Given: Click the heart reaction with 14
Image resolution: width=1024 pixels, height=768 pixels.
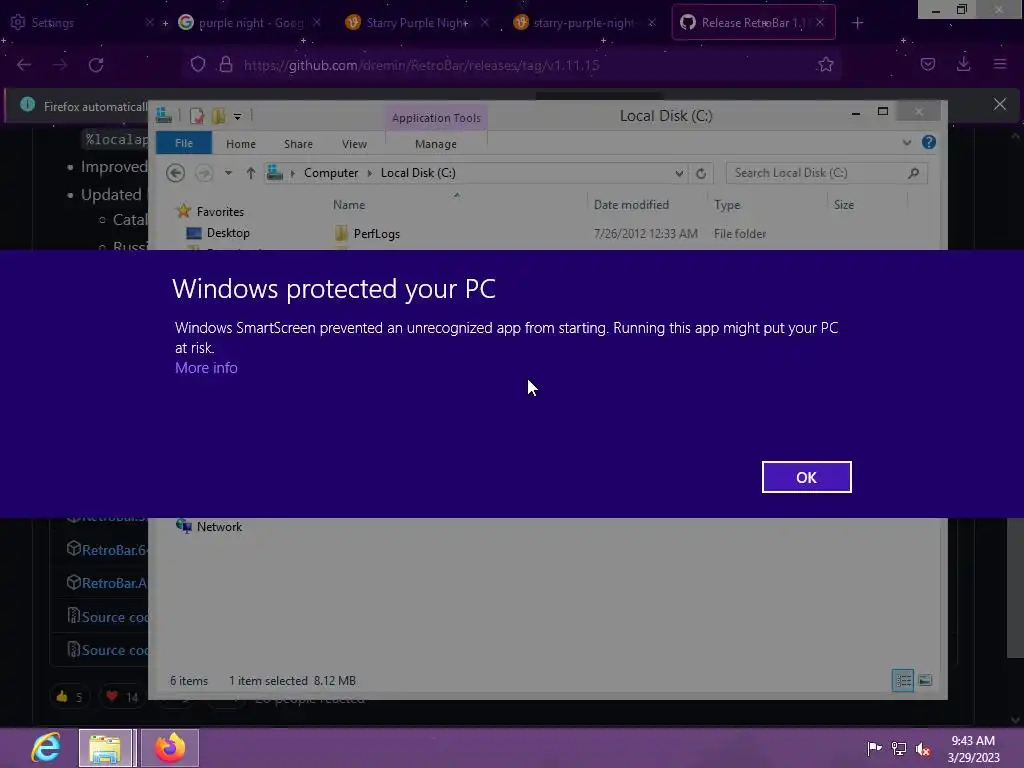Looking at the screenshot, I should pyautogui.click(x=122, y=697).
